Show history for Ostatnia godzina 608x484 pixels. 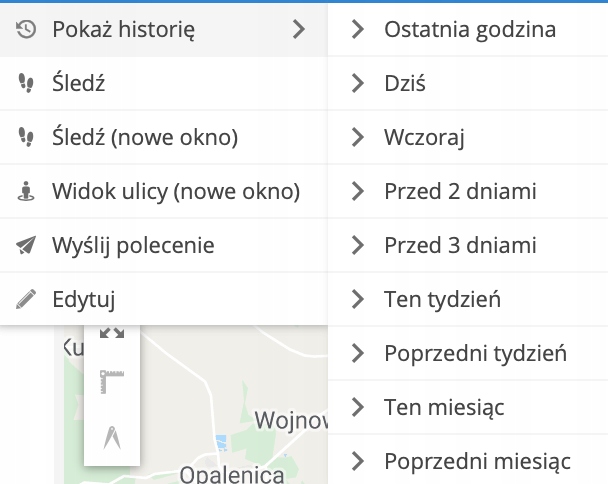click(468, 29)
